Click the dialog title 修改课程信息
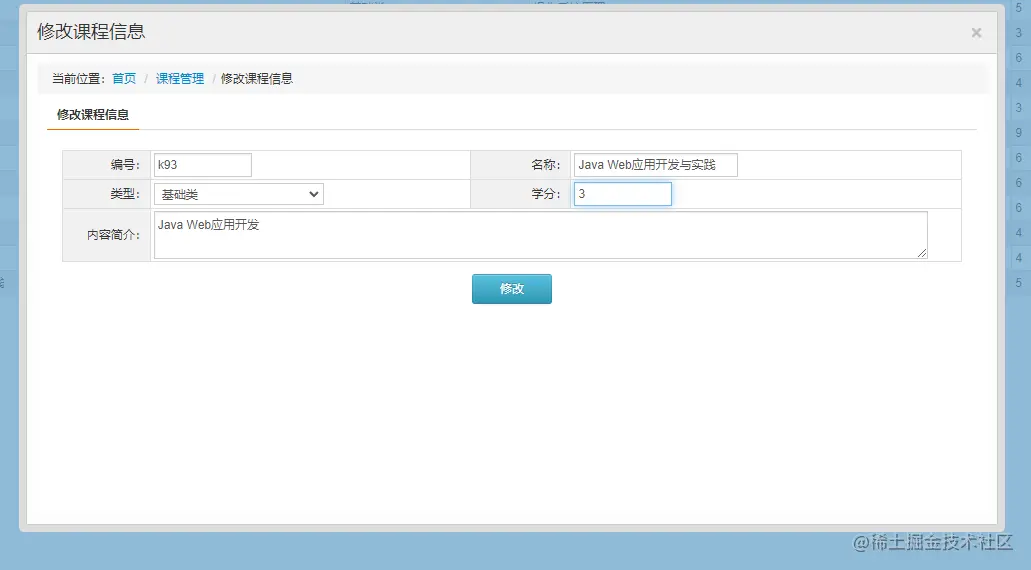 (x=91, y=32)
